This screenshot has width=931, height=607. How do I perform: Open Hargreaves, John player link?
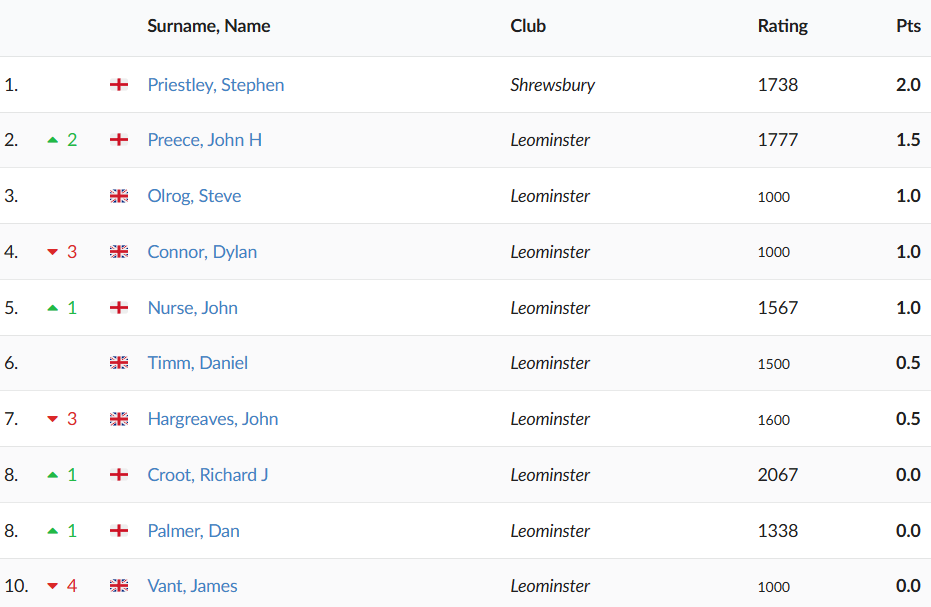[x=212, y=419]
